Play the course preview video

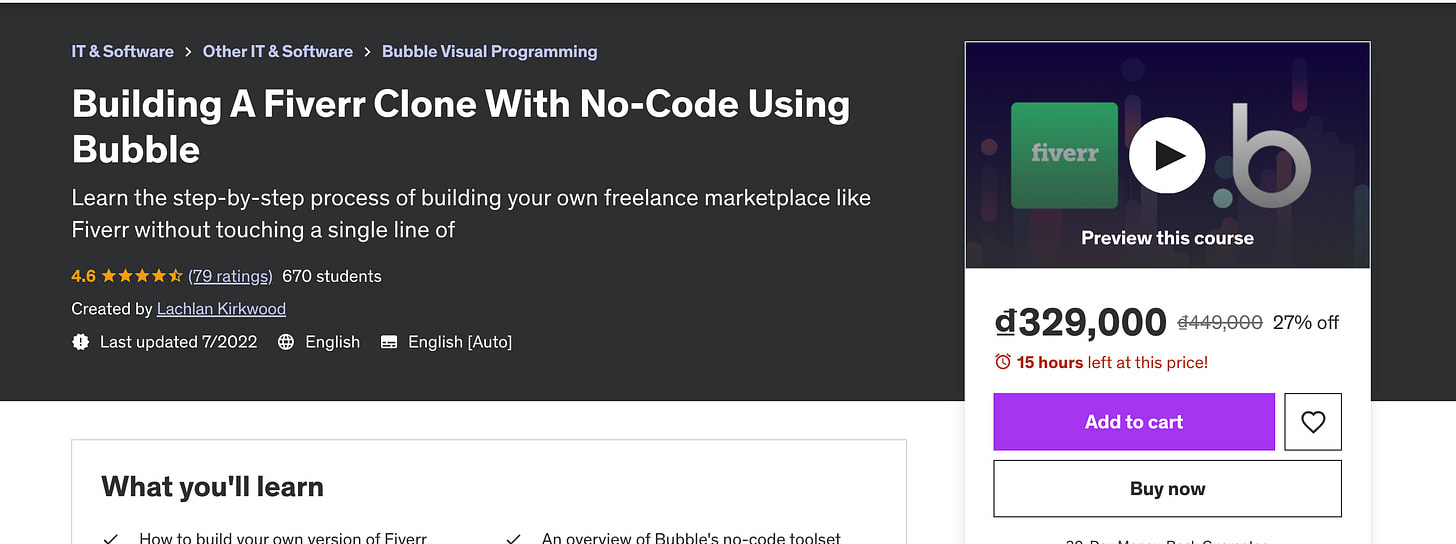point(1167,155)
